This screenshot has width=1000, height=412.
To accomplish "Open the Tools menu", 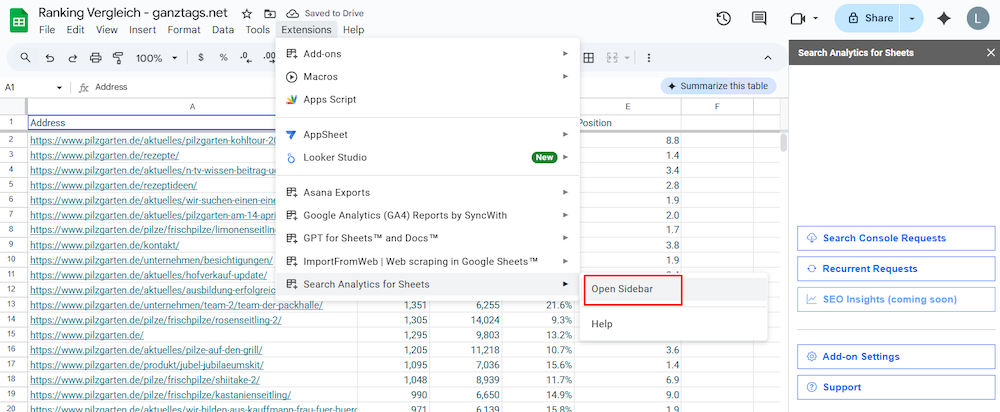I will pyautogui.click(x=258, y=29).
